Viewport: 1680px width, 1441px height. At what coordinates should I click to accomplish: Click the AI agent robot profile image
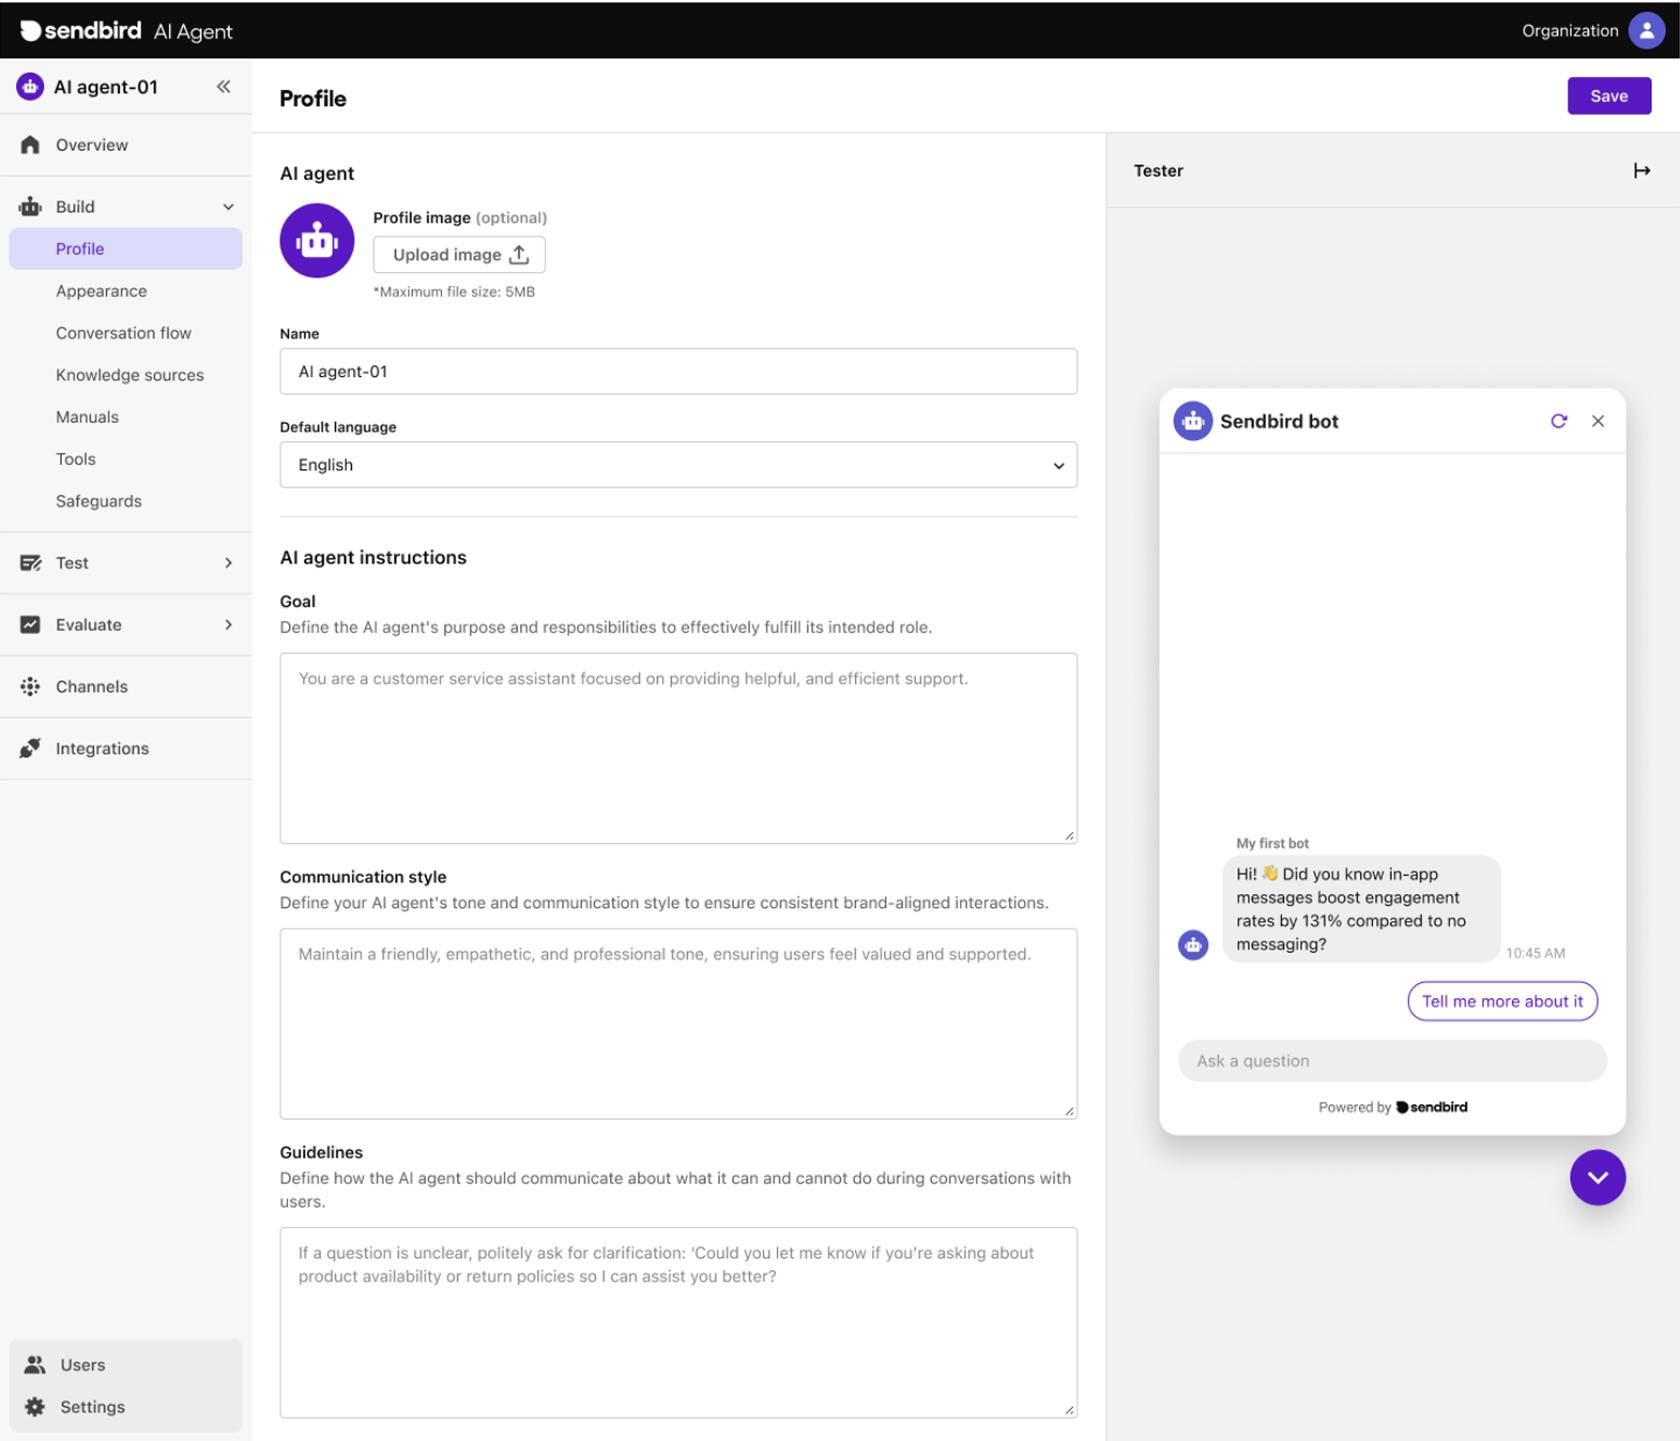pyautogui.click(x=317, y=241)
